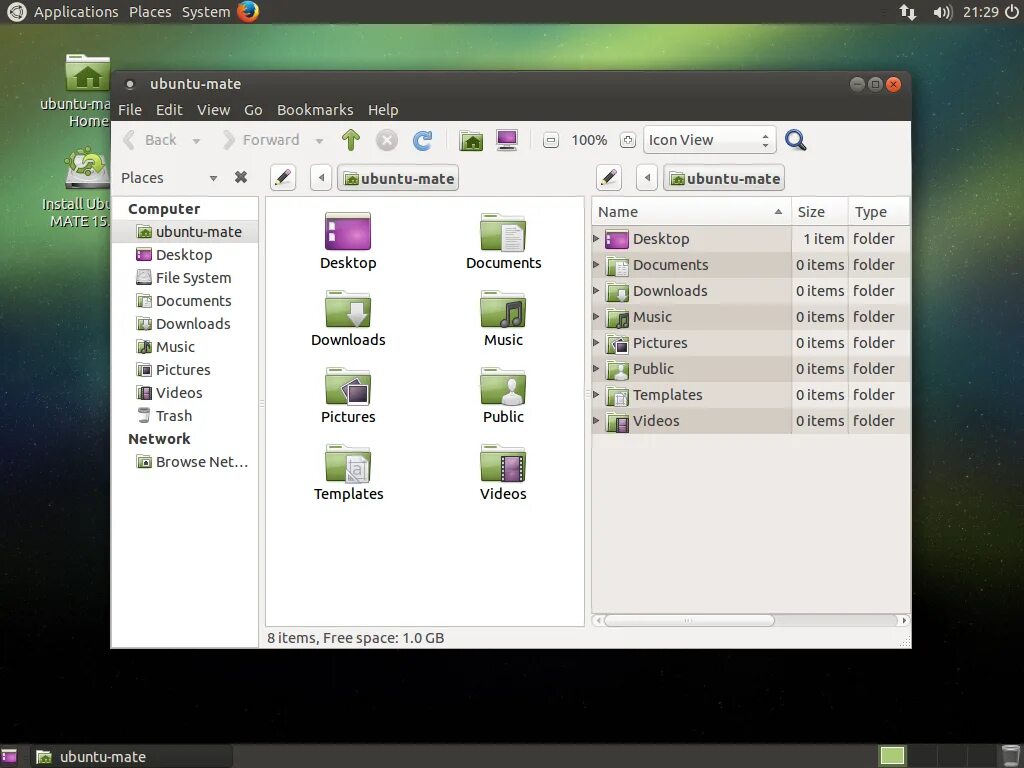Open Pictures folder in icon view
The height and width of the screenshot is (768, 1024).
348,396
